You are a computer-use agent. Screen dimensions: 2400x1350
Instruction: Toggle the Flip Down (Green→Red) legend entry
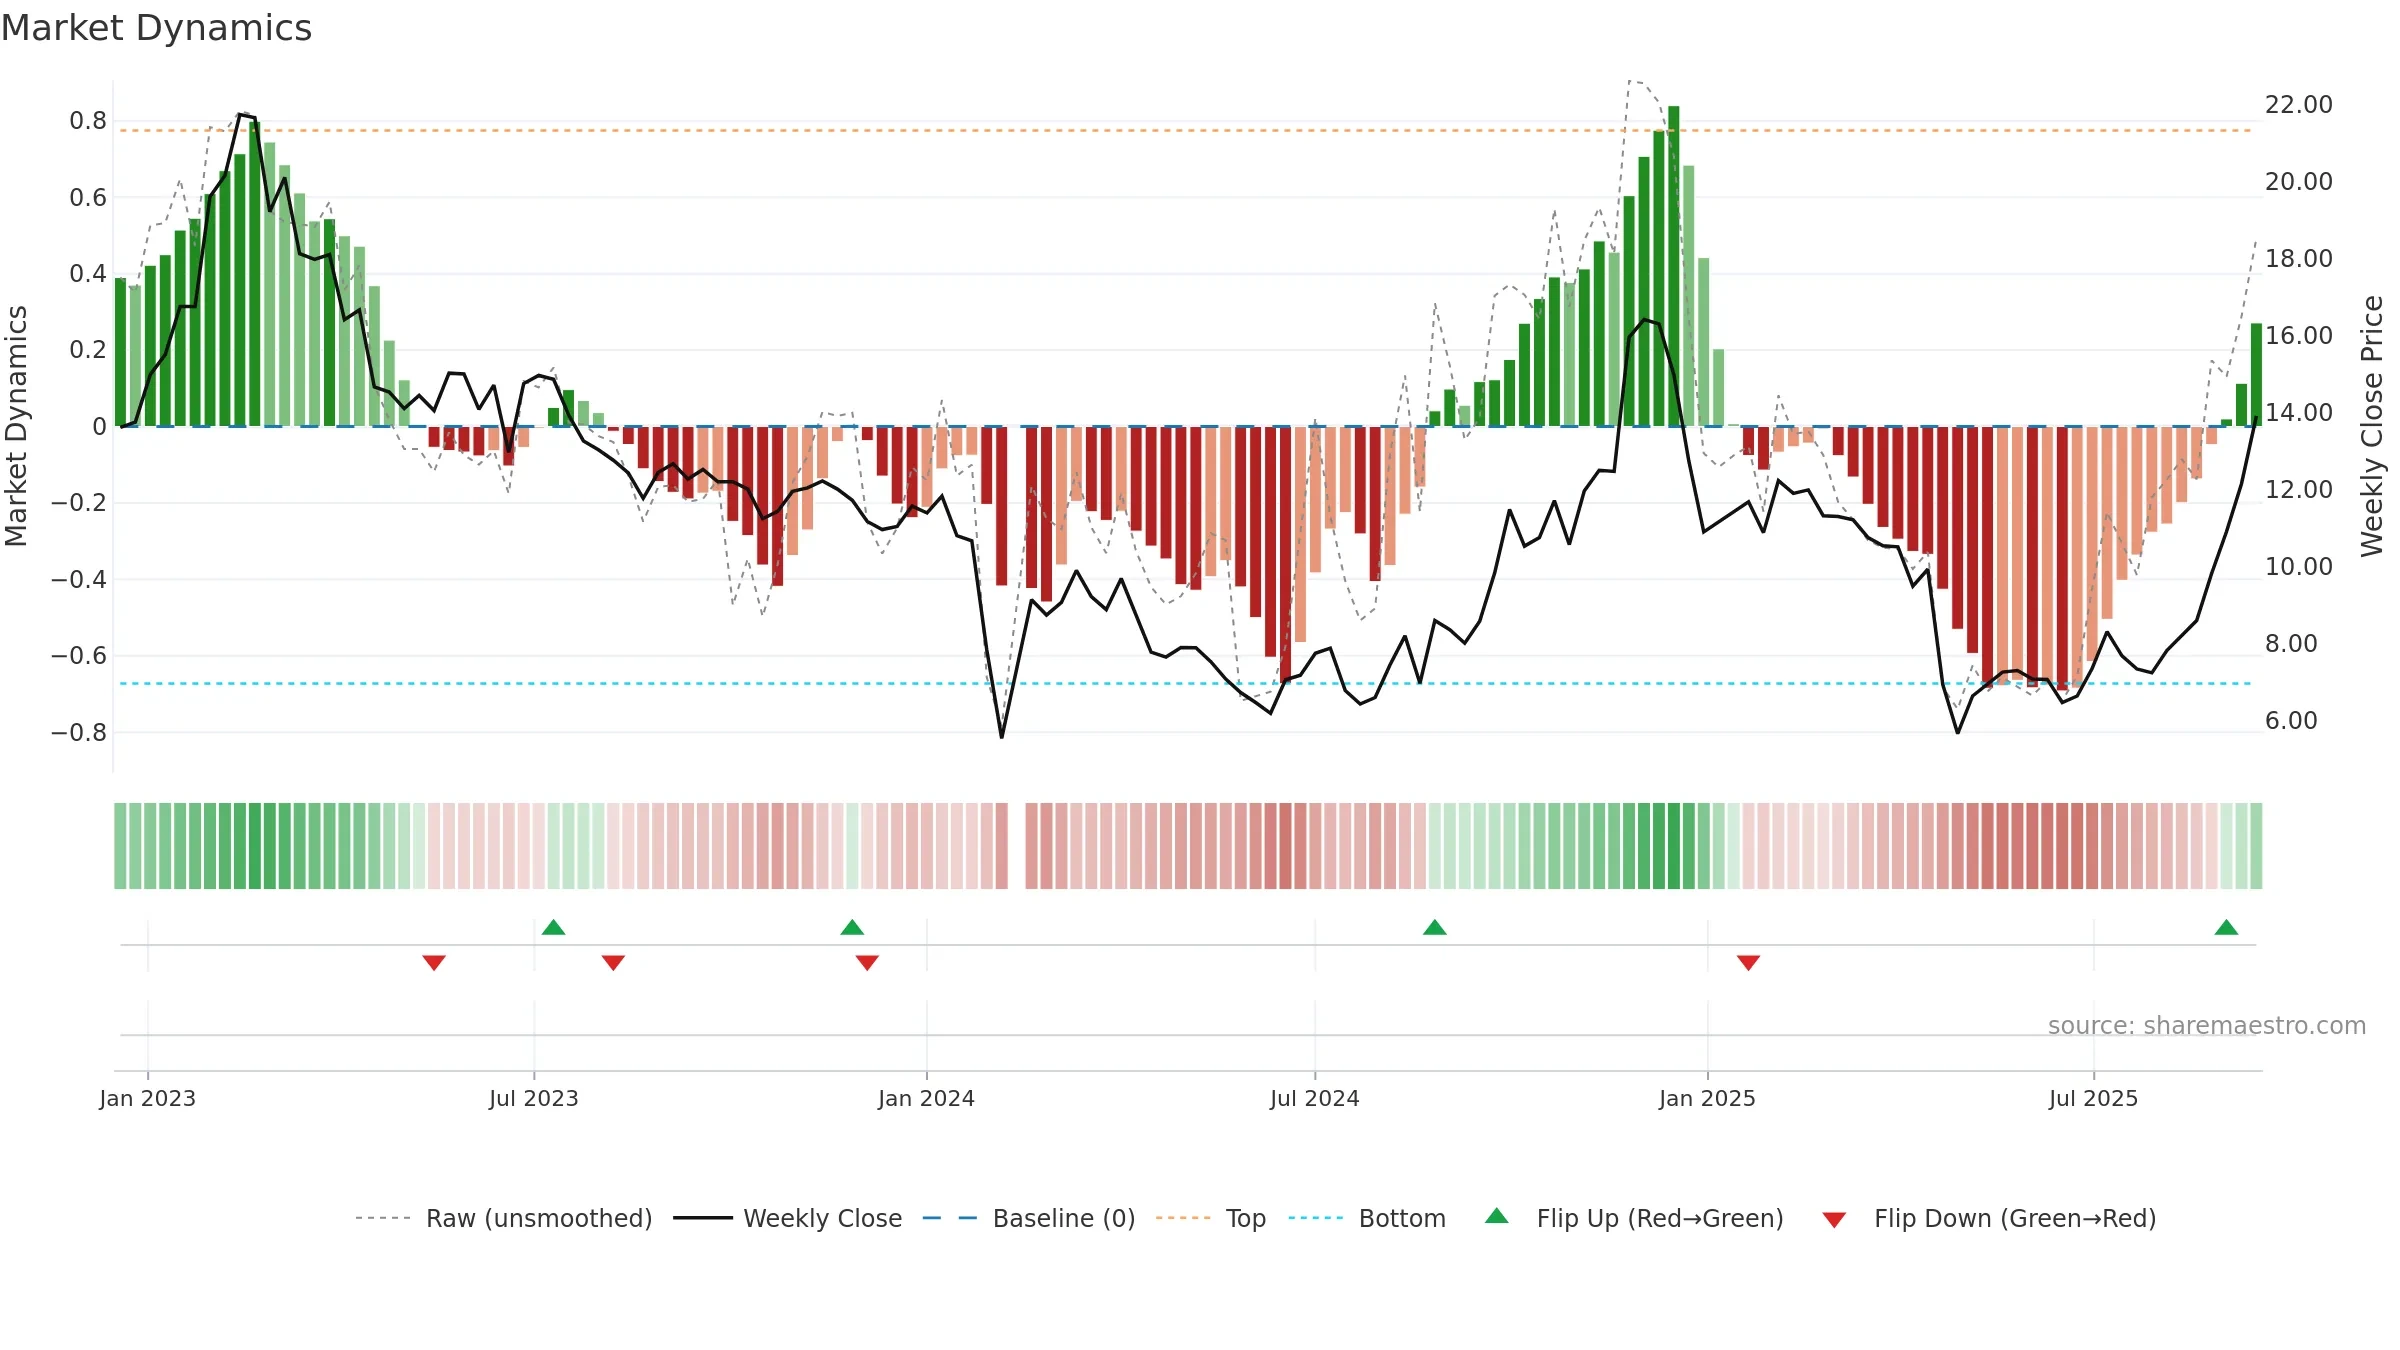(x=1988, y=1218)
